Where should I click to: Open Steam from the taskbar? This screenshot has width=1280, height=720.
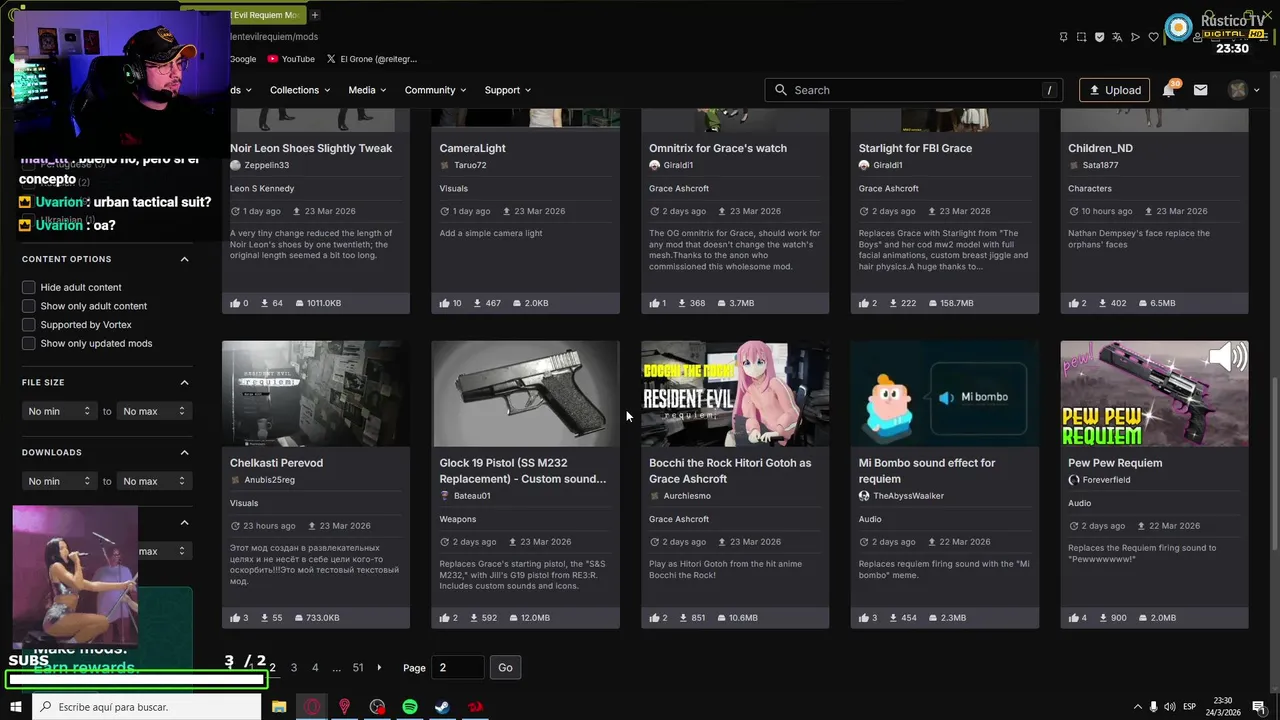pyautogui.click(x=442, y=707)
